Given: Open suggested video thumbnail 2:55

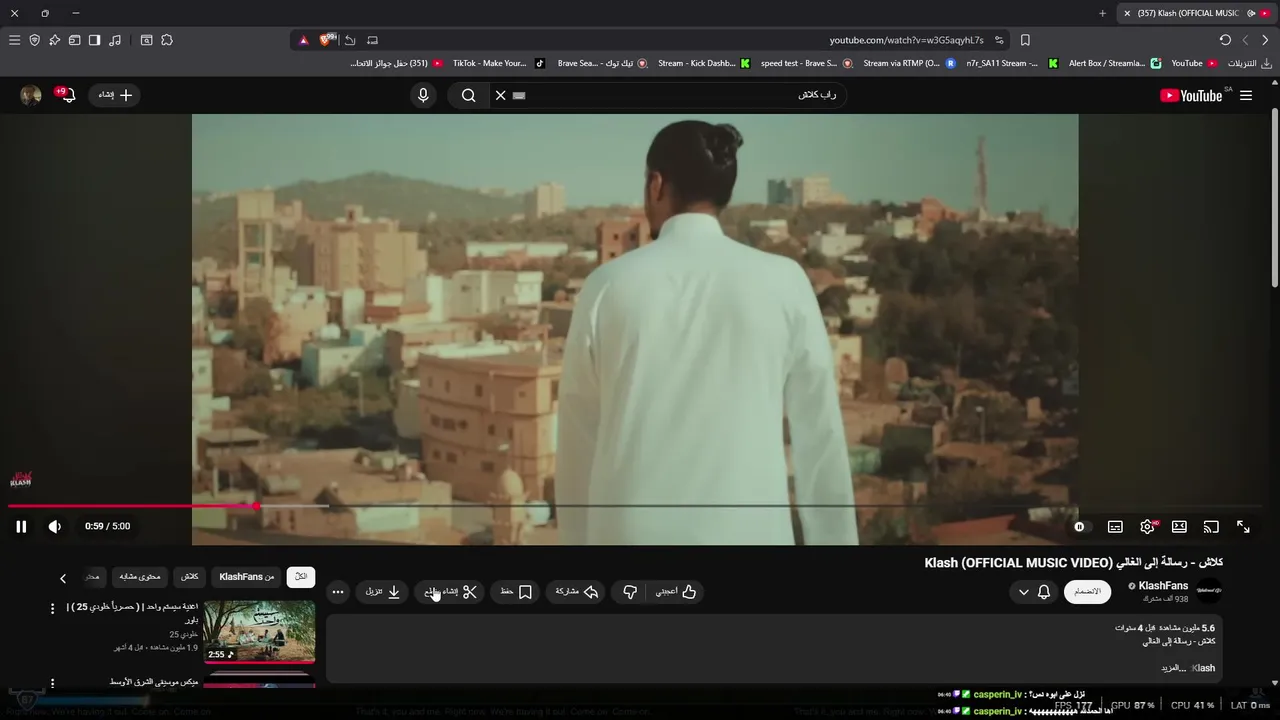Looking at the screenshot, I should coord(259,631).
